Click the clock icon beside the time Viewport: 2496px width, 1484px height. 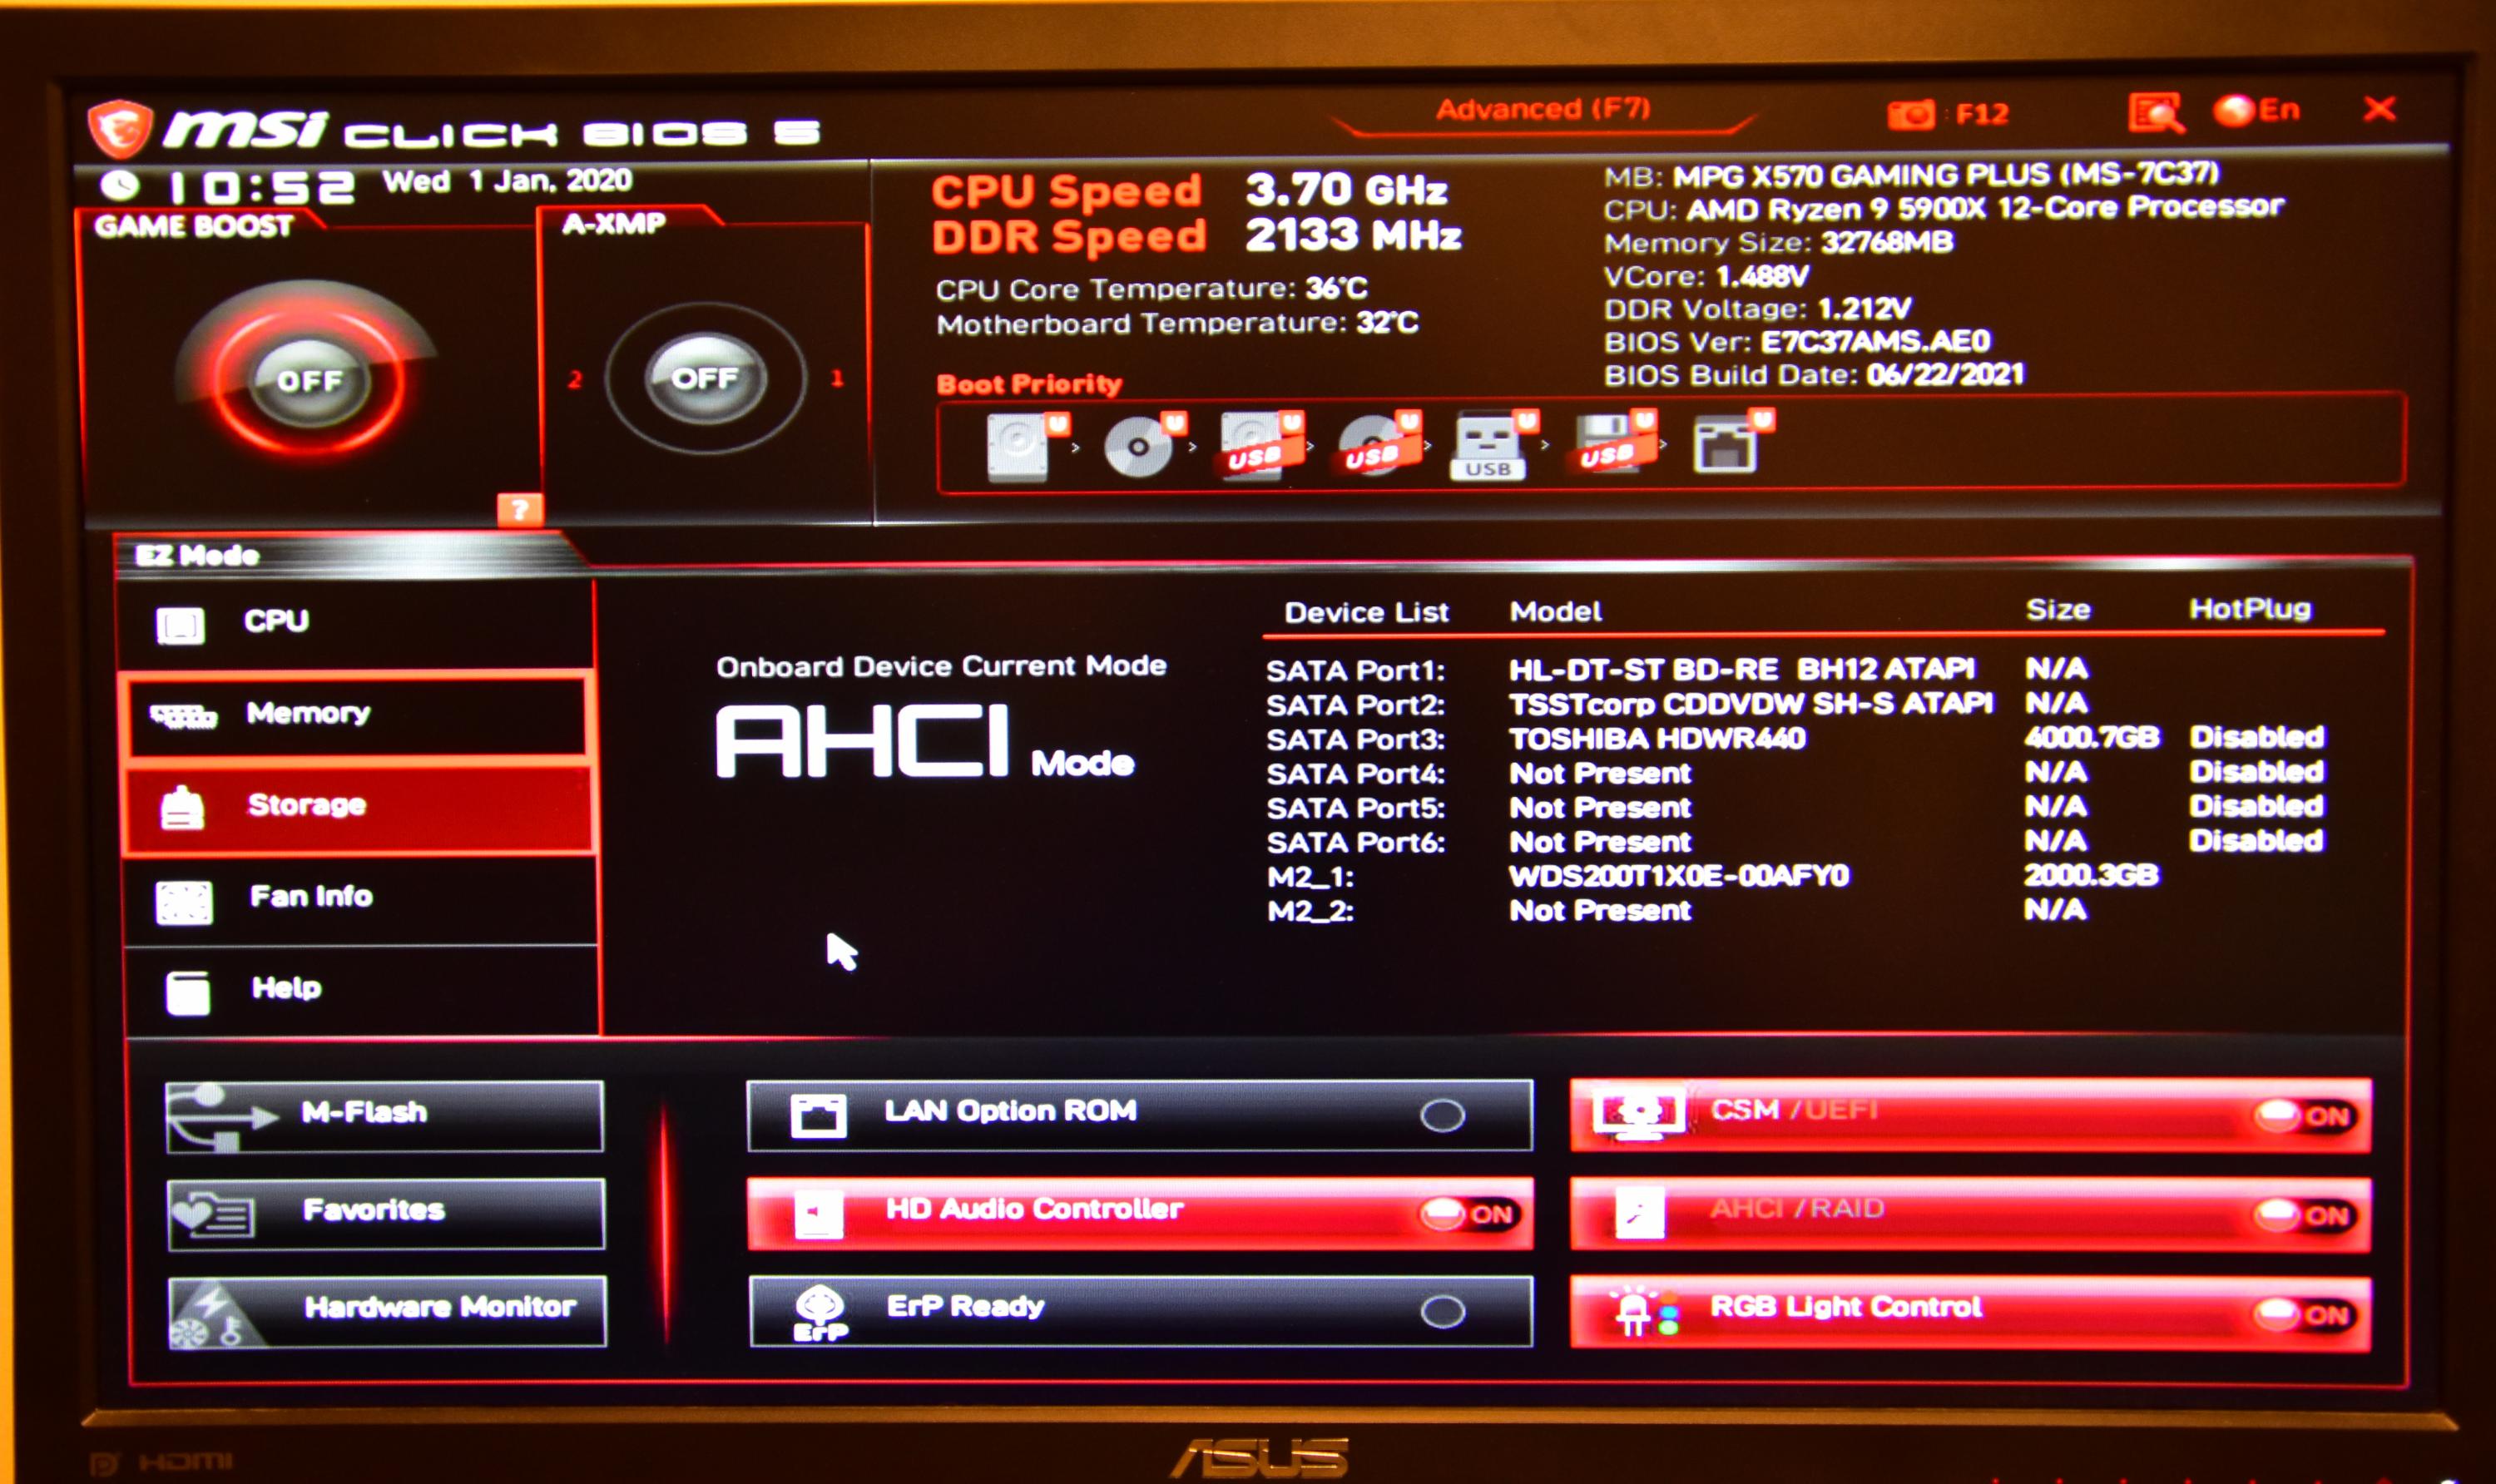tap(121, 186)
